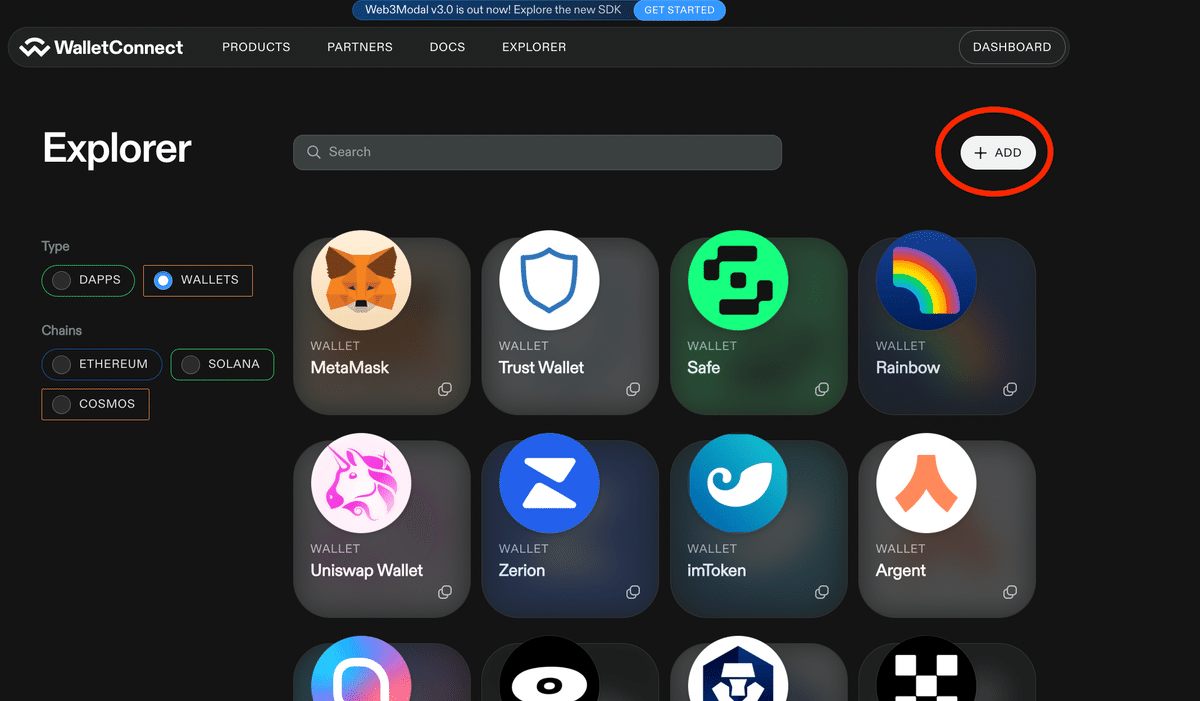Open the DOCS menu item
This screenshot has width=1200, height=701.
(447, 47)
